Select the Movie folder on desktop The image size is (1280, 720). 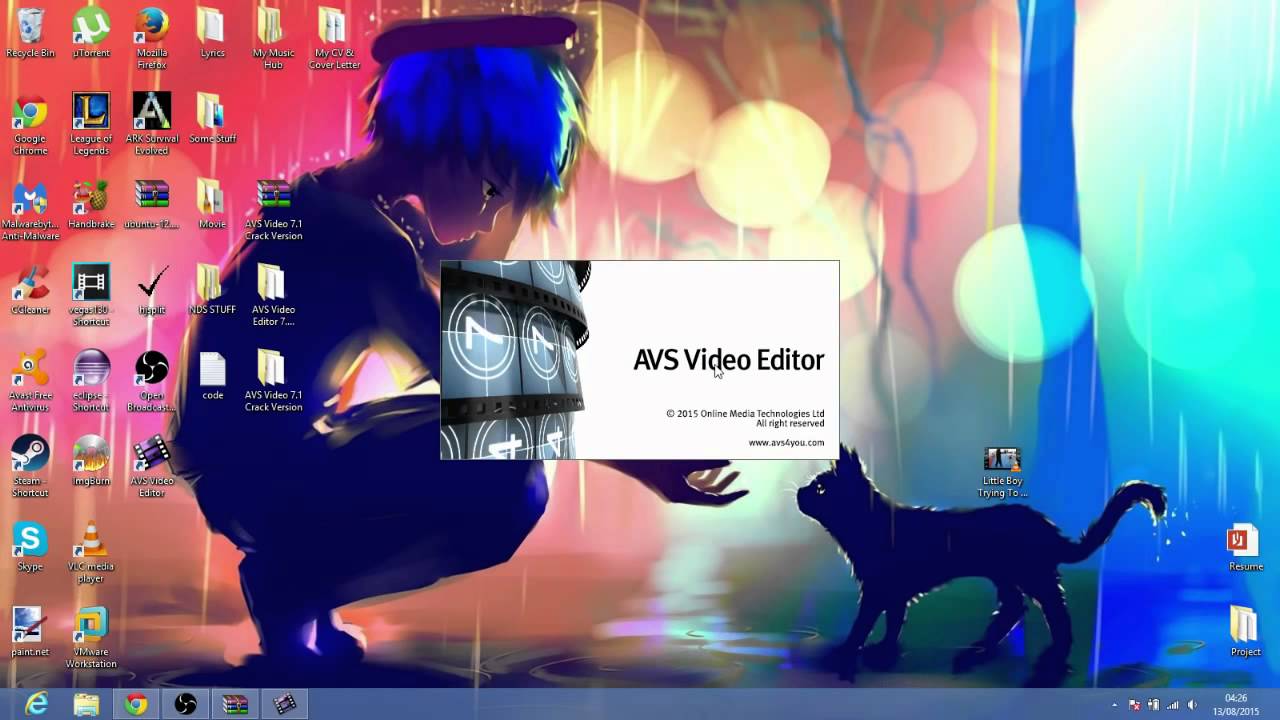tap(212, 205)
